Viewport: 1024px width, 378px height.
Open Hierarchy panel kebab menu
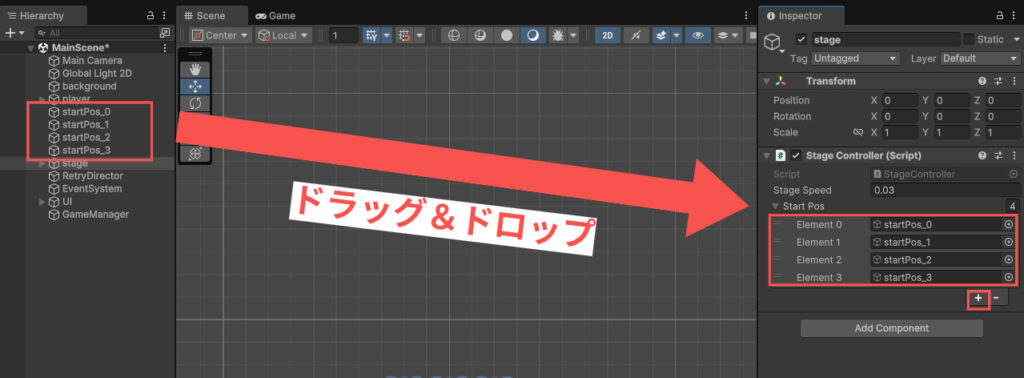click(163, 16)
